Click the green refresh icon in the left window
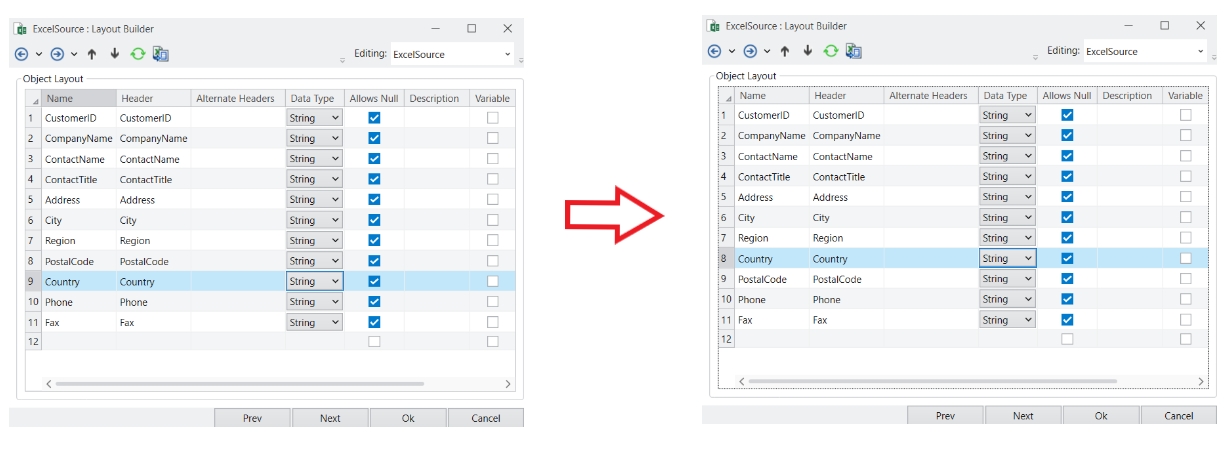The height and width of the screenshot is (455, 1227). 138,54
